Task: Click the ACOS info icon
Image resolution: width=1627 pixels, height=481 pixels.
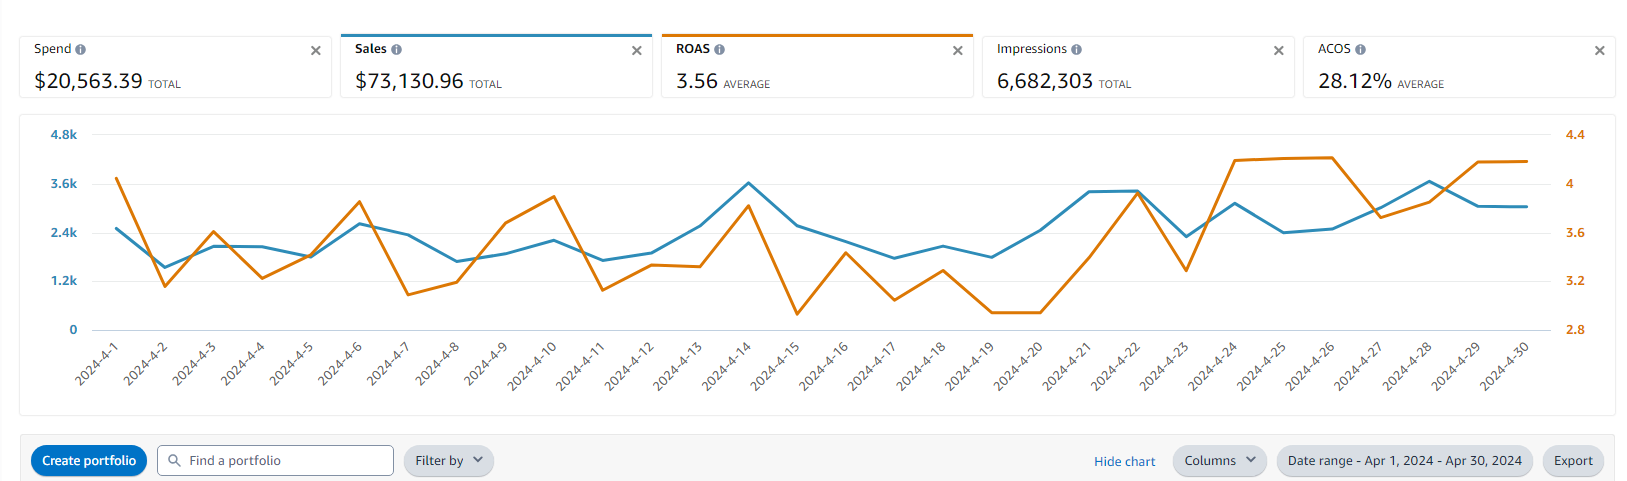Action: [x=1361, y=49]
